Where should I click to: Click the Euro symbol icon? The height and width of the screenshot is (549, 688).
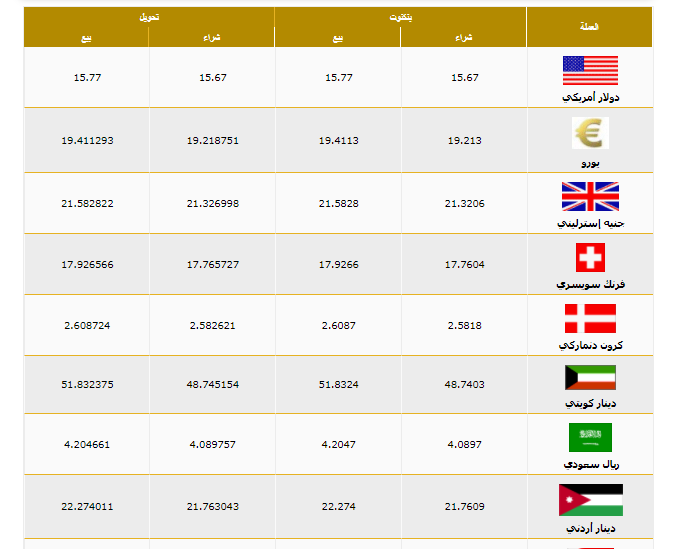click(590, 133)
